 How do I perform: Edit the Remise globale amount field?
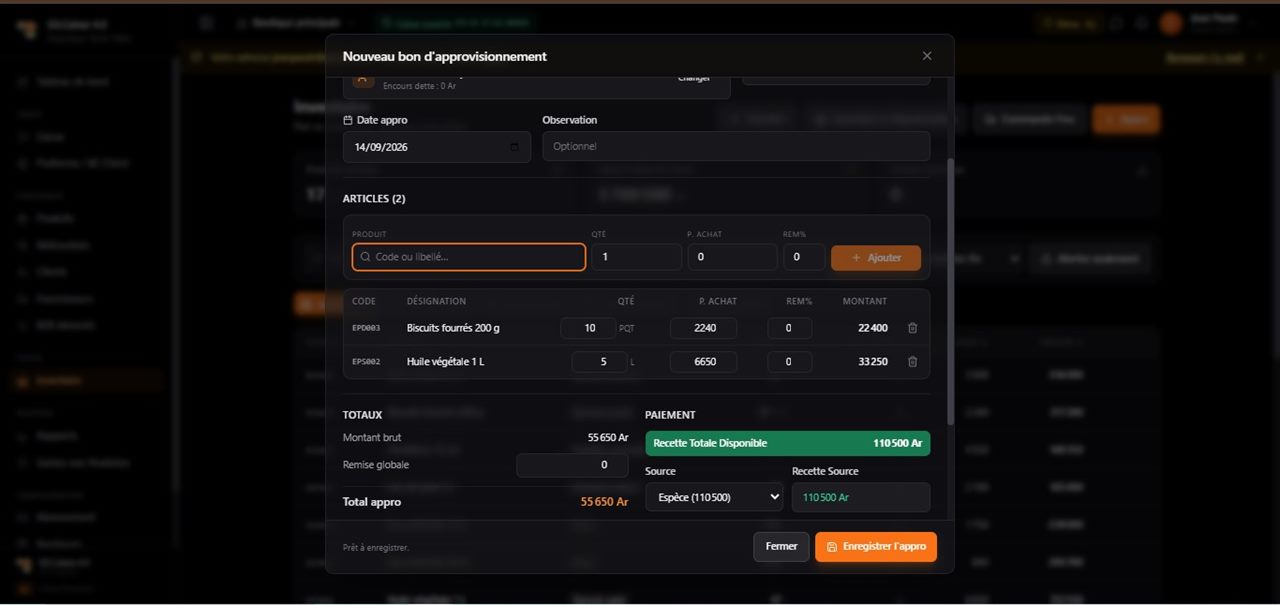572,465
